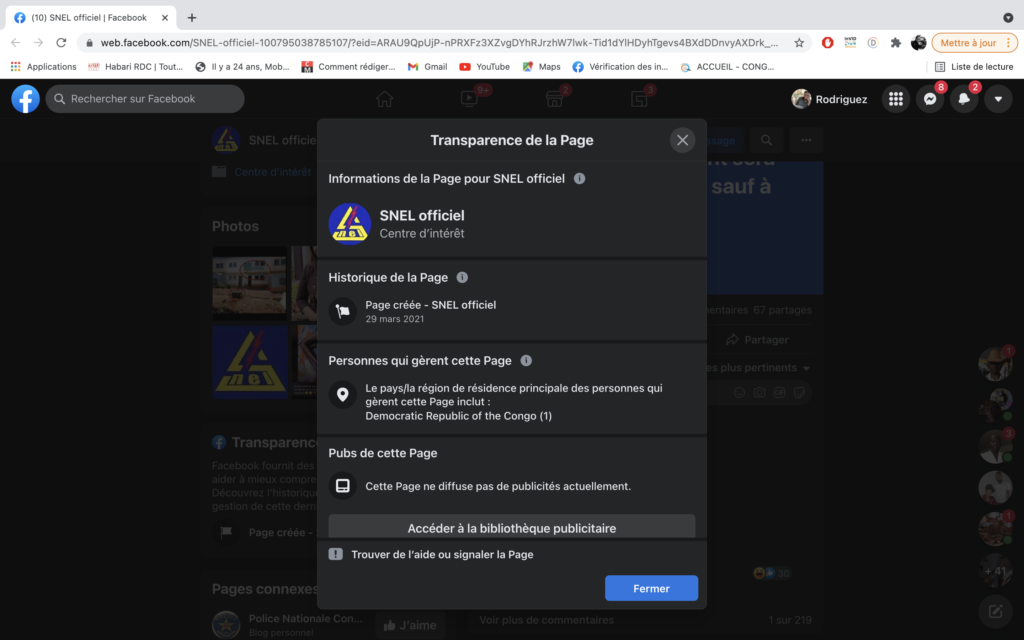Image resolution: width=1024 pixels, height=640 pixels.
Task: Open the Watch video icon
Action: coord(469,99)
